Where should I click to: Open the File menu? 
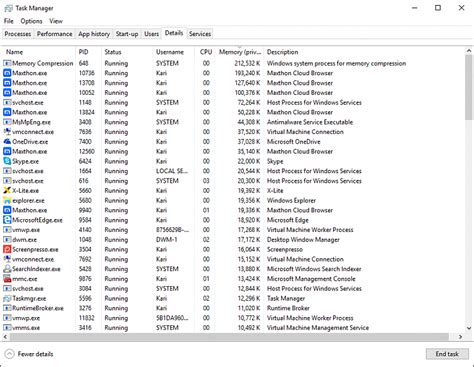[x=9, y=21]
